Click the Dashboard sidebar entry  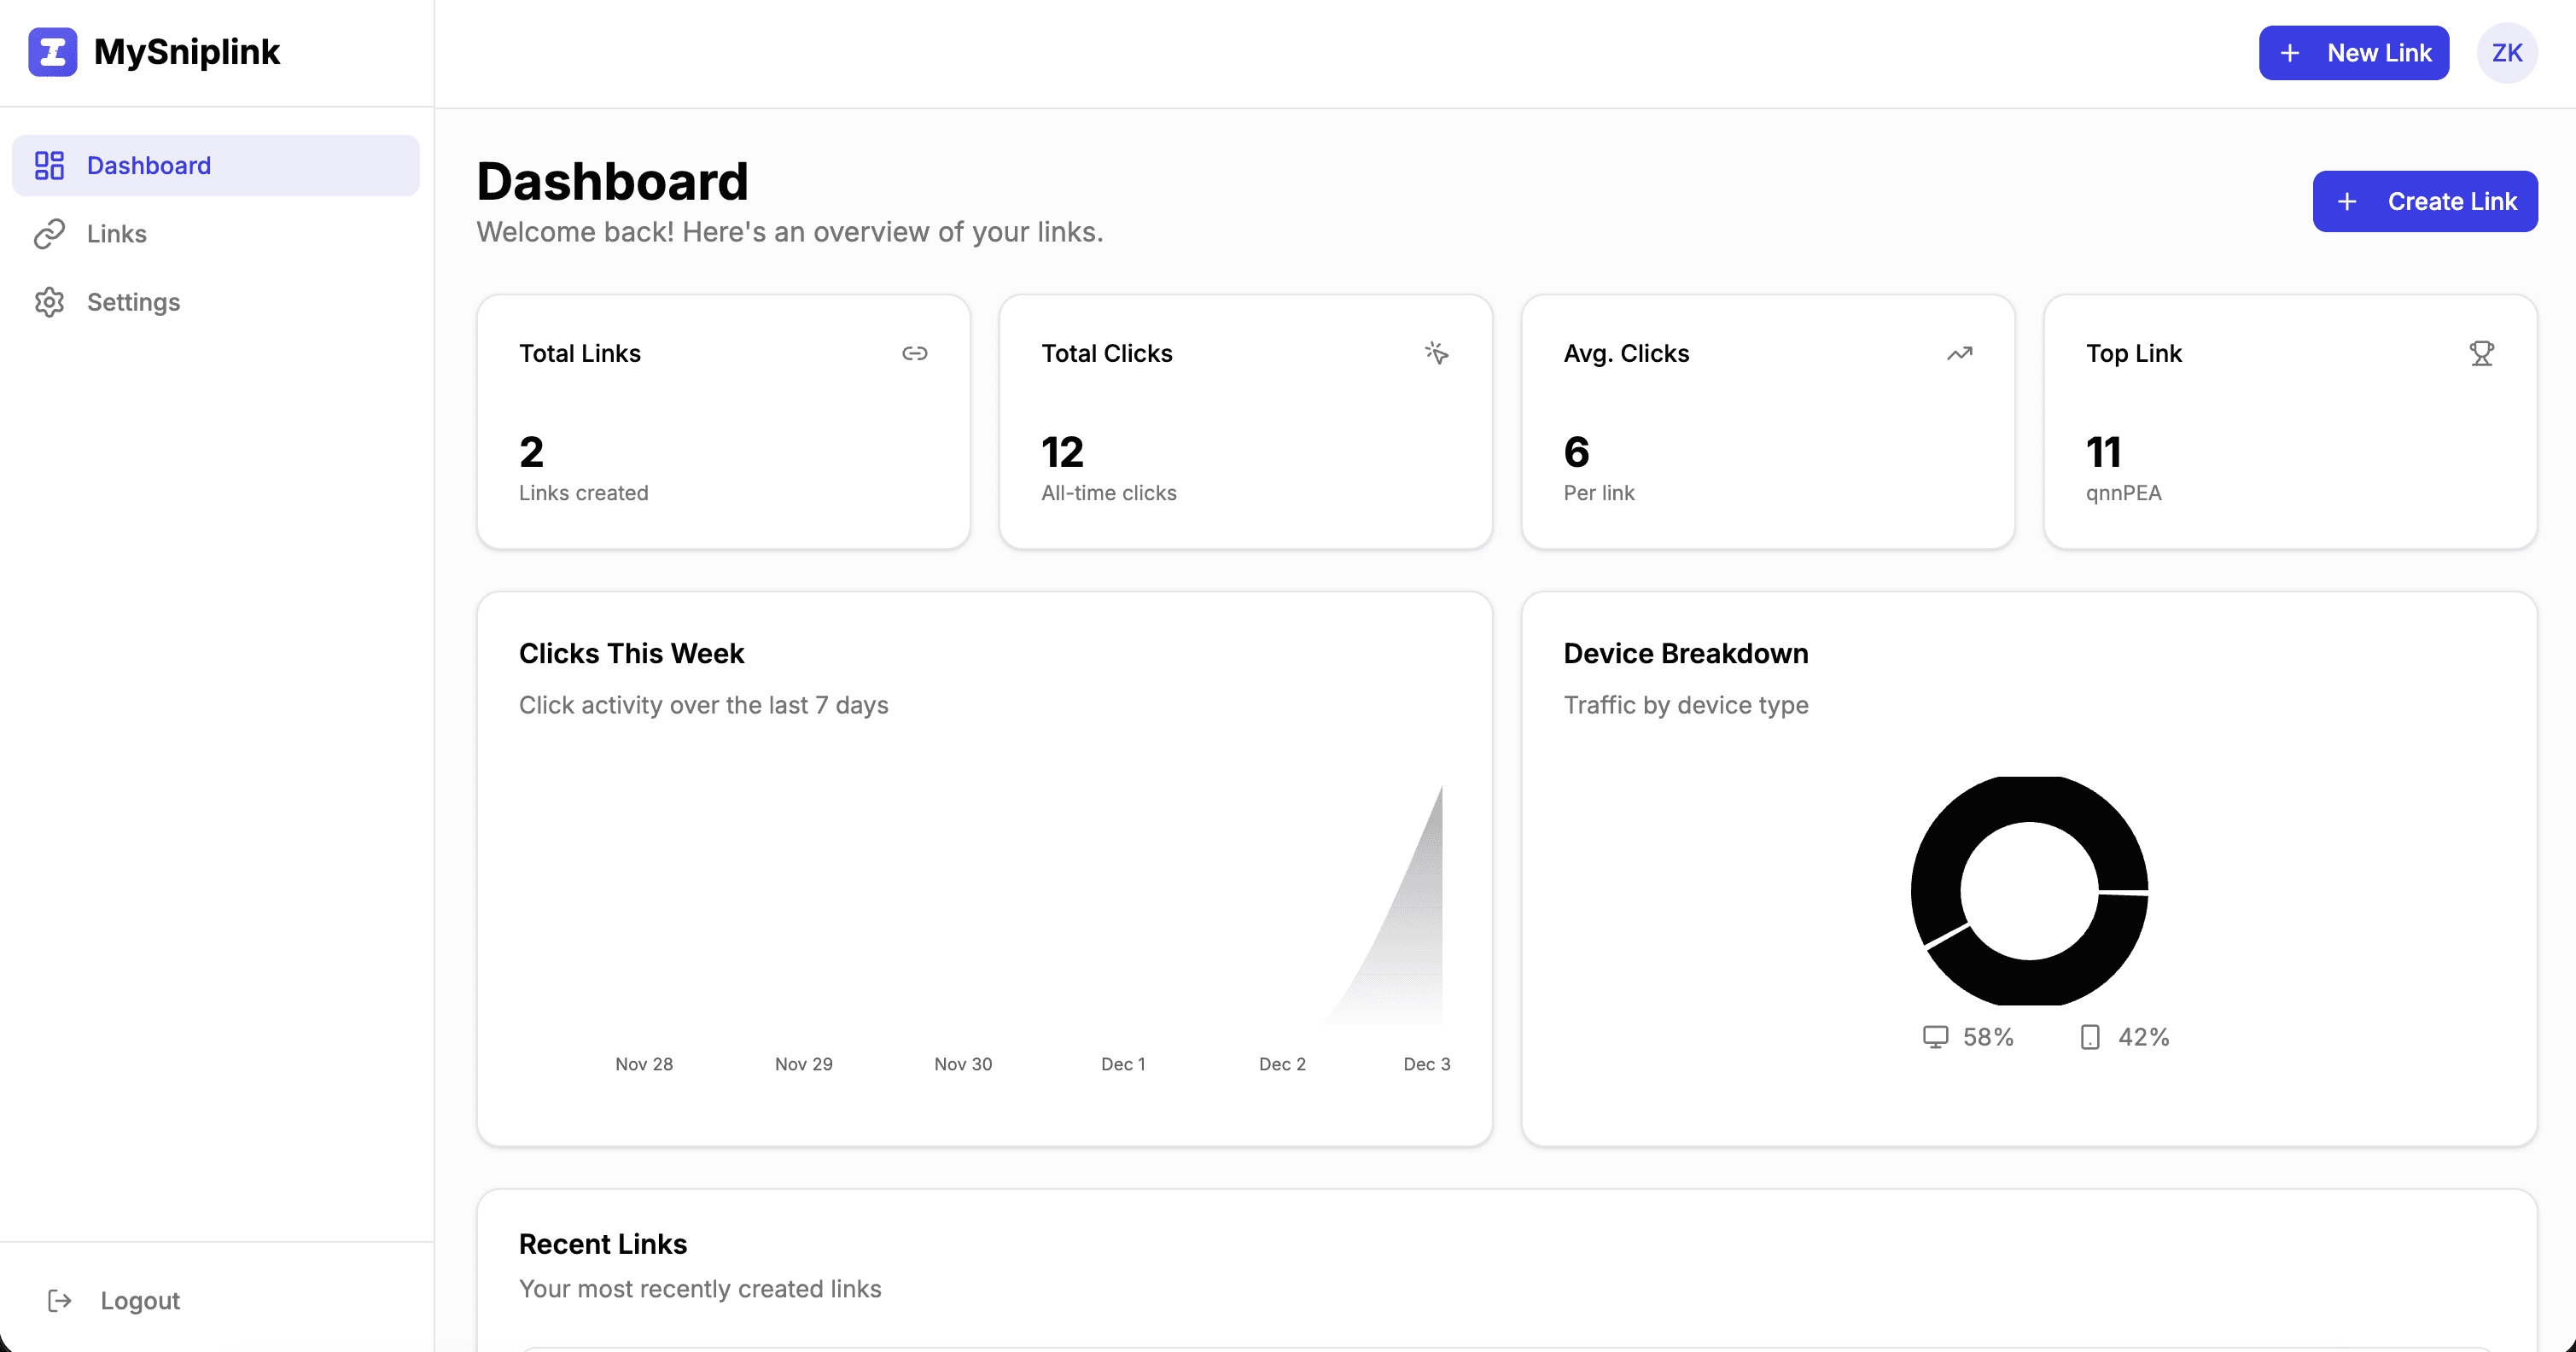148,165
